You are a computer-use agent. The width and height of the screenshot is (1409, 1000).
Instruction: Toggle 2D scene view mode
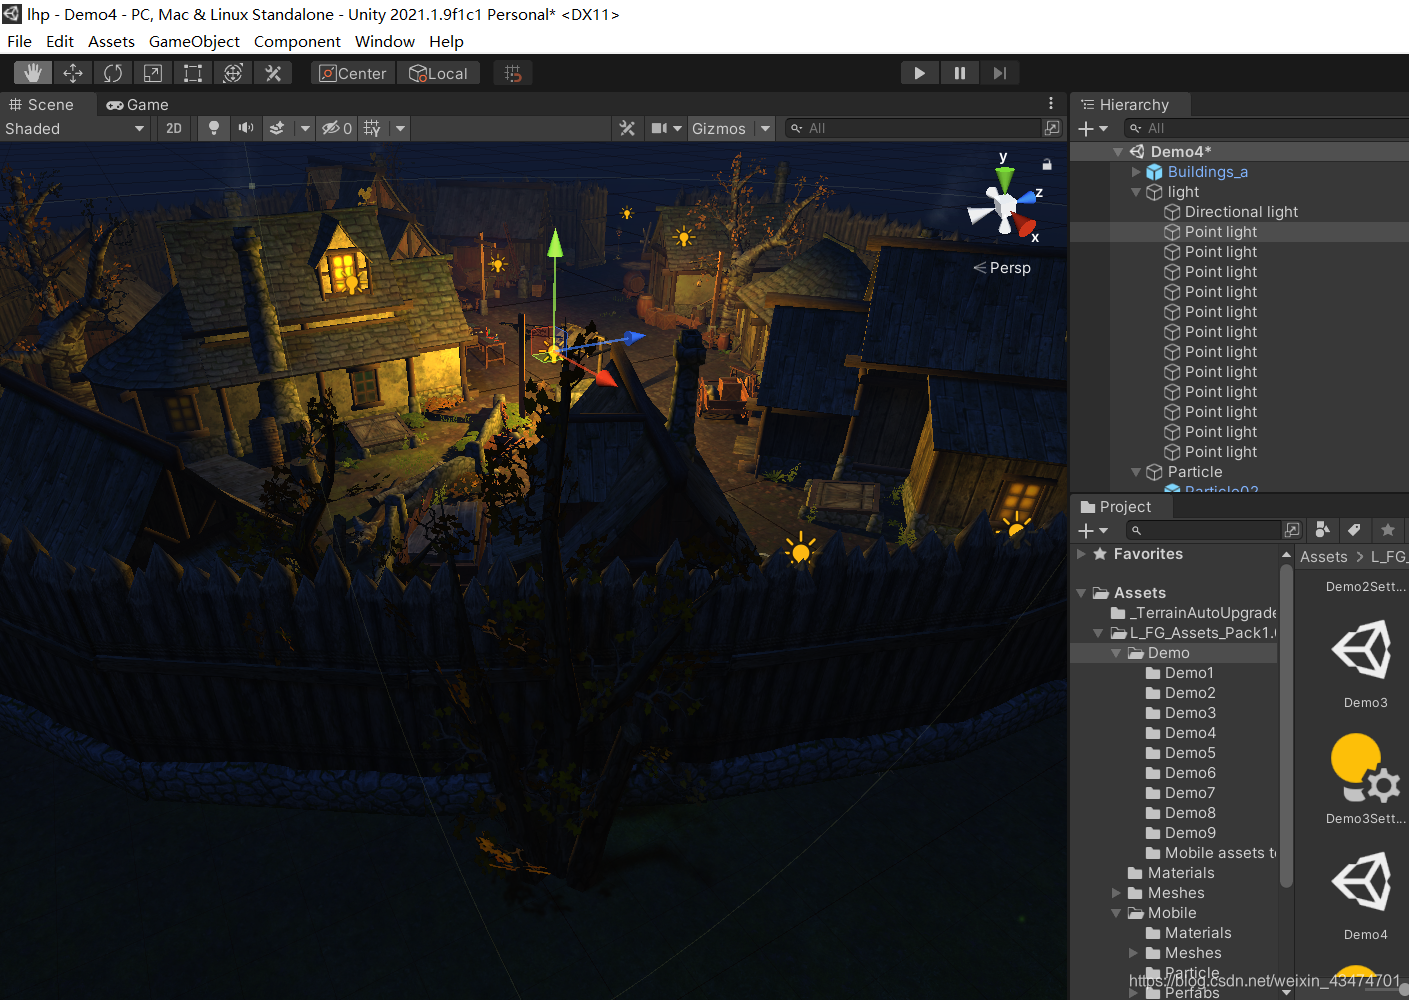click(x=174, y=128)
